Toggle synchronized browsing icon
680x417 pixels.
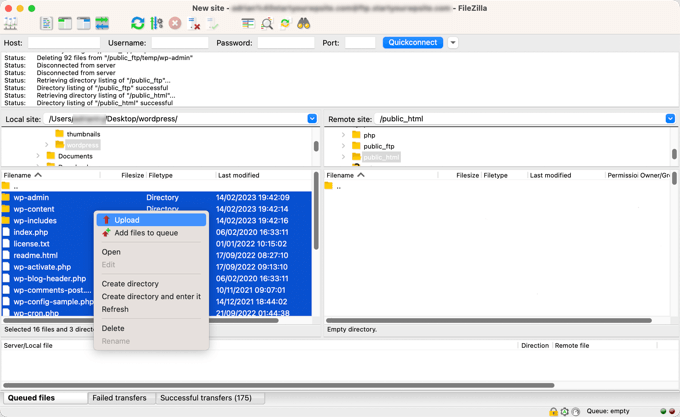(x=285, y=23)
